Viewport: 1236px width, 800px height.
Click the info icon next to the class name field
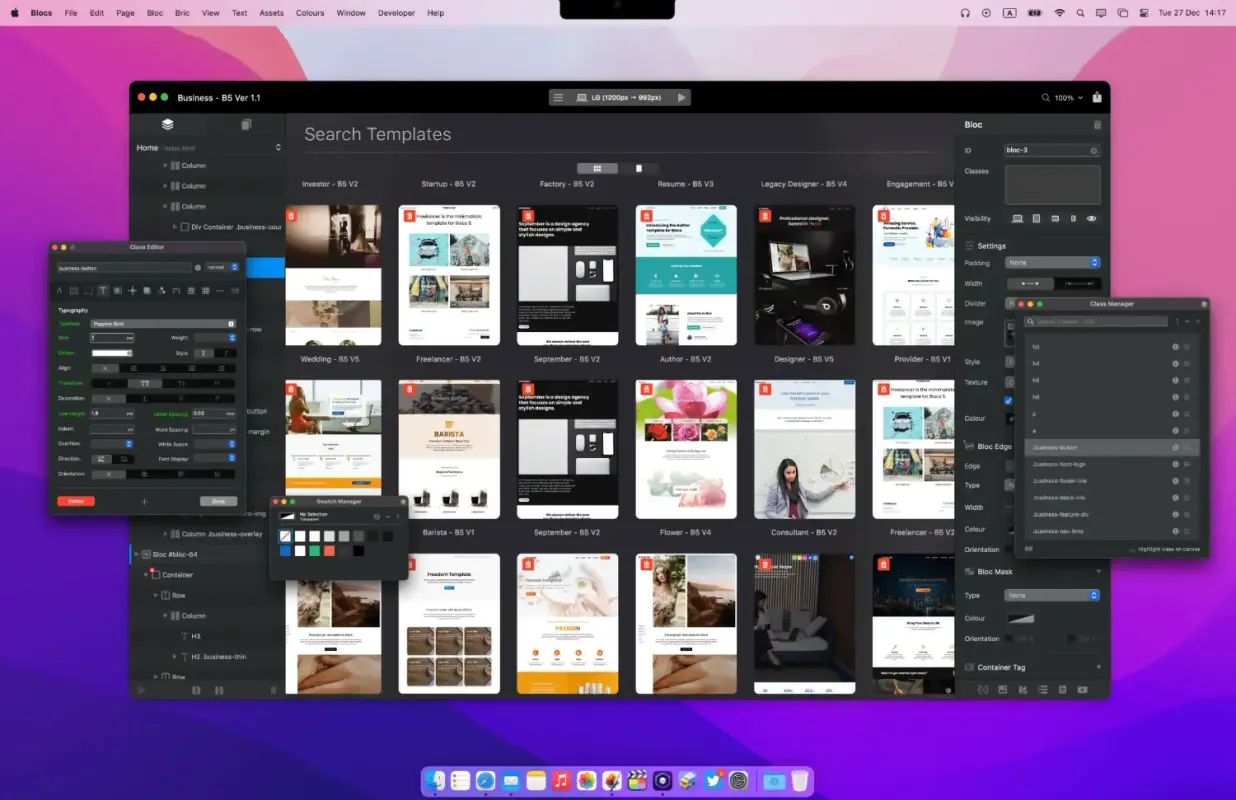198,268
